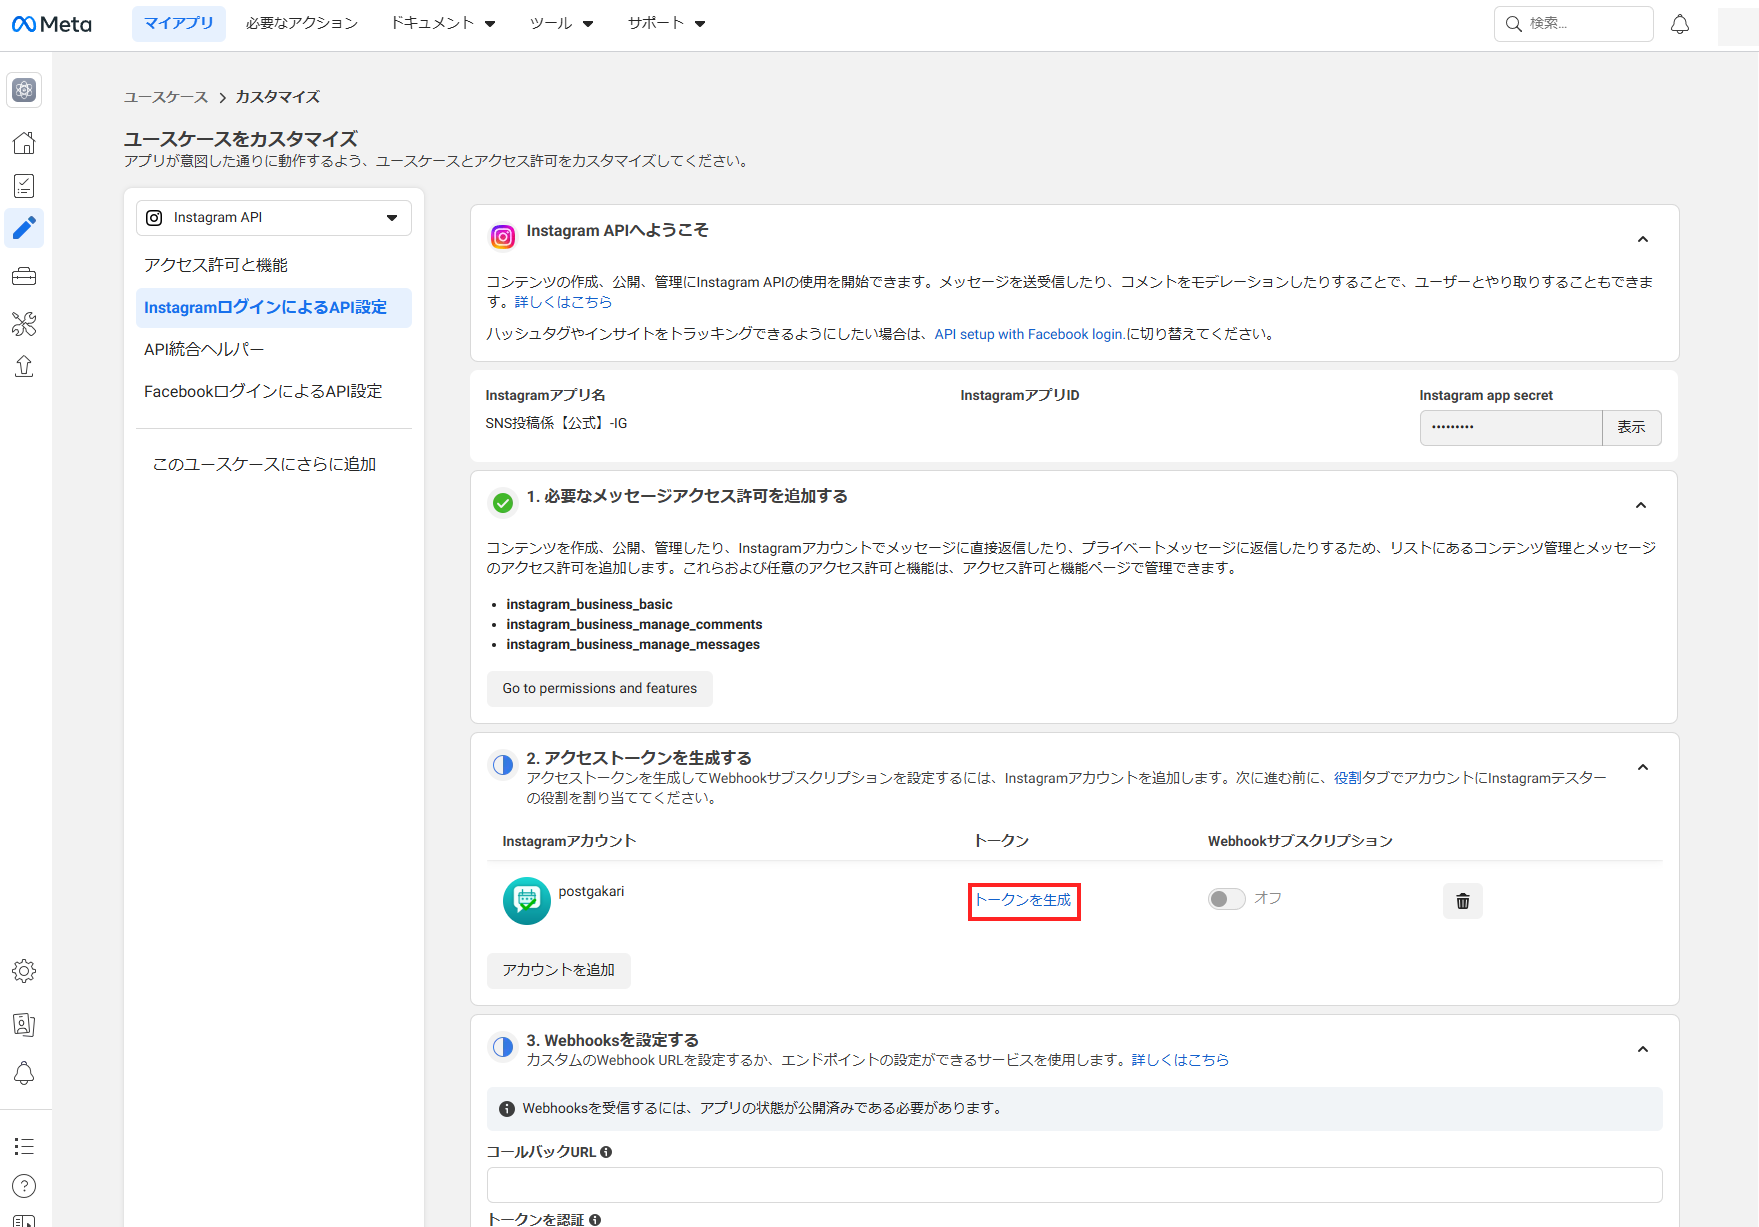Click the notification bell in the top bar
Viewport: 1759px width, 1227px height.
(1680, 24)
